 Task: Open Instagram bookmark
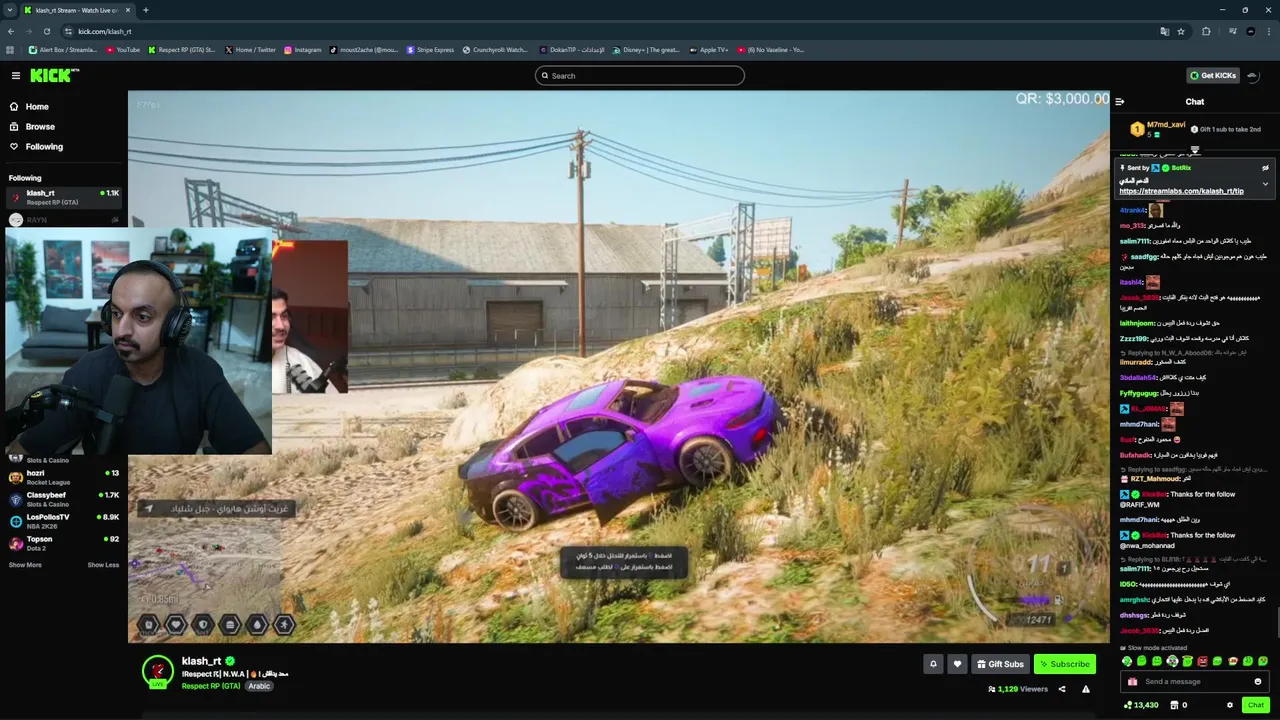pos(303,49)
